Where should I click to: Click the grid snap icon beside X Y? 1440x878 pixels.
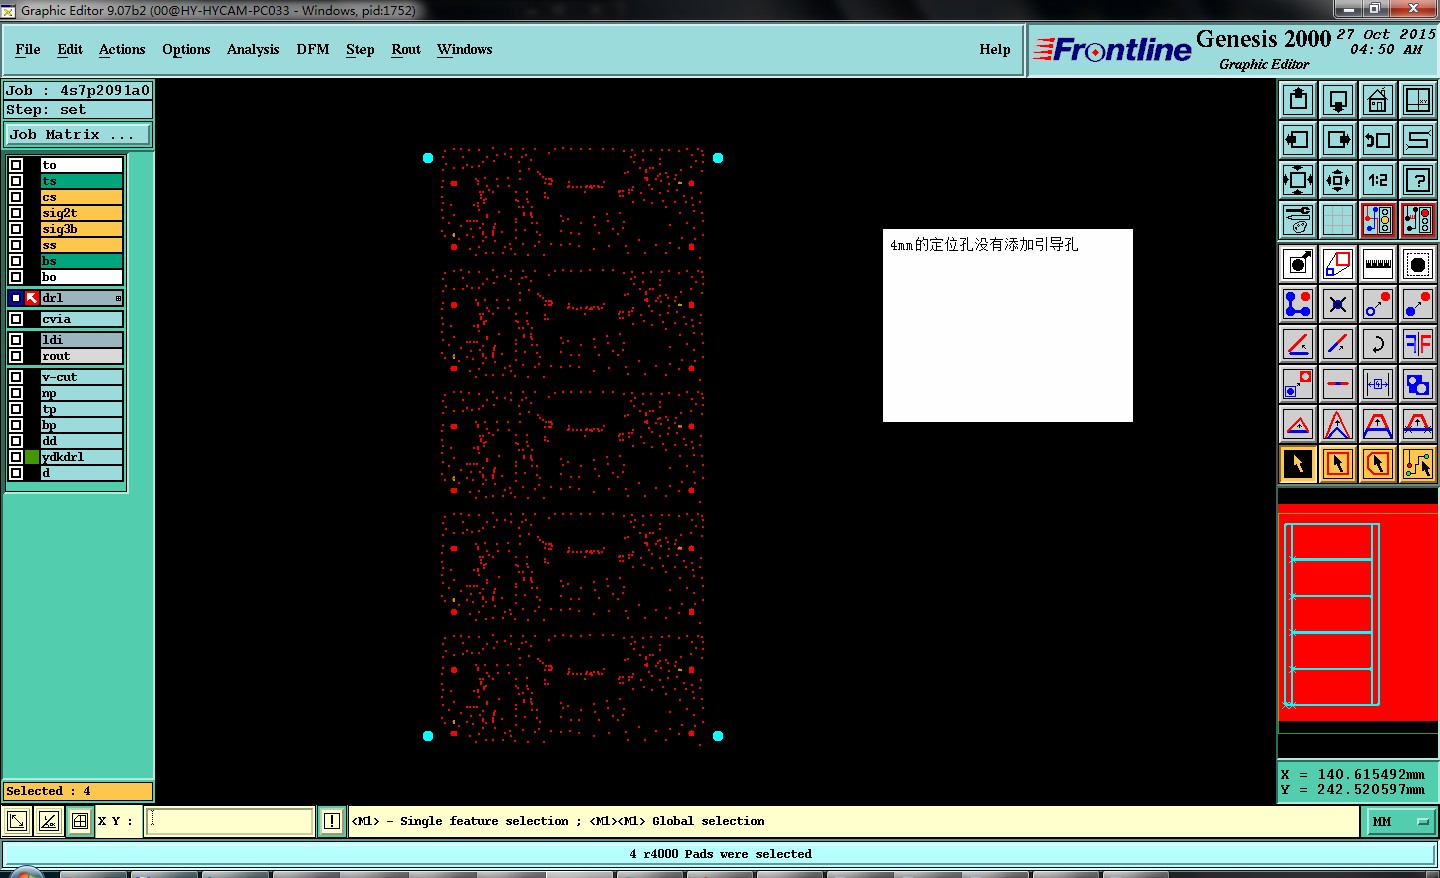pos(80,821)
